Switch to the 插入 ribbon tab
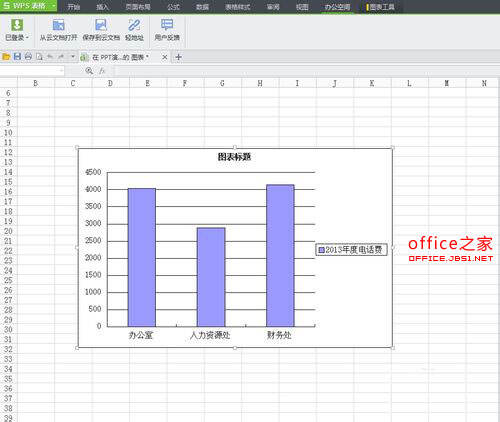The image size is (500, 422). (x=103, y=7)
